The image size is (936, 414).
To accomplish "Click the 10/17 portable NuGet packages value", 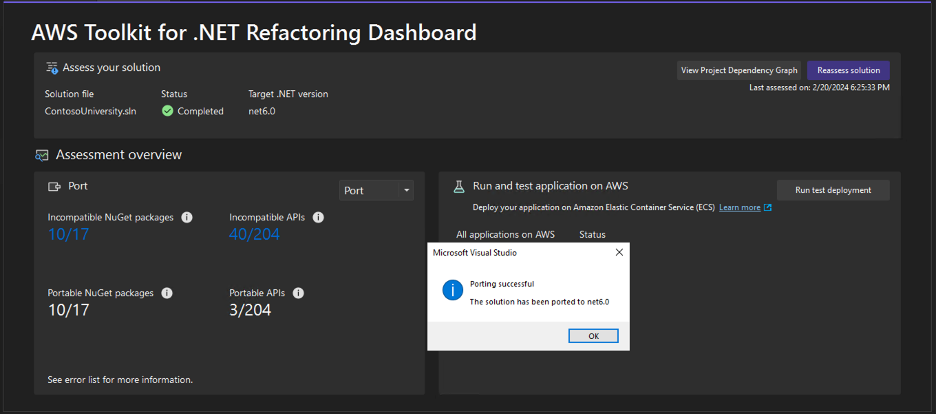I will (x=68, y=310).
